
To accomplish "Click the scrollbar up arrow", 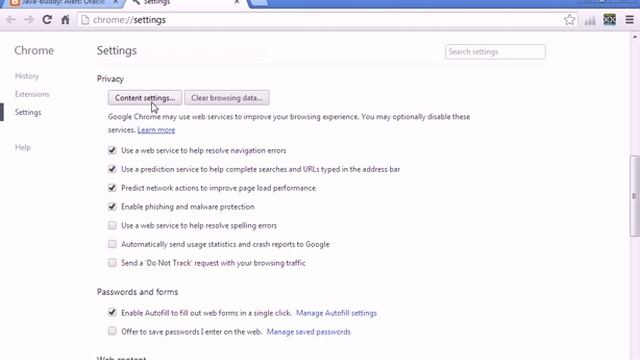I will (x=635, y=37).
